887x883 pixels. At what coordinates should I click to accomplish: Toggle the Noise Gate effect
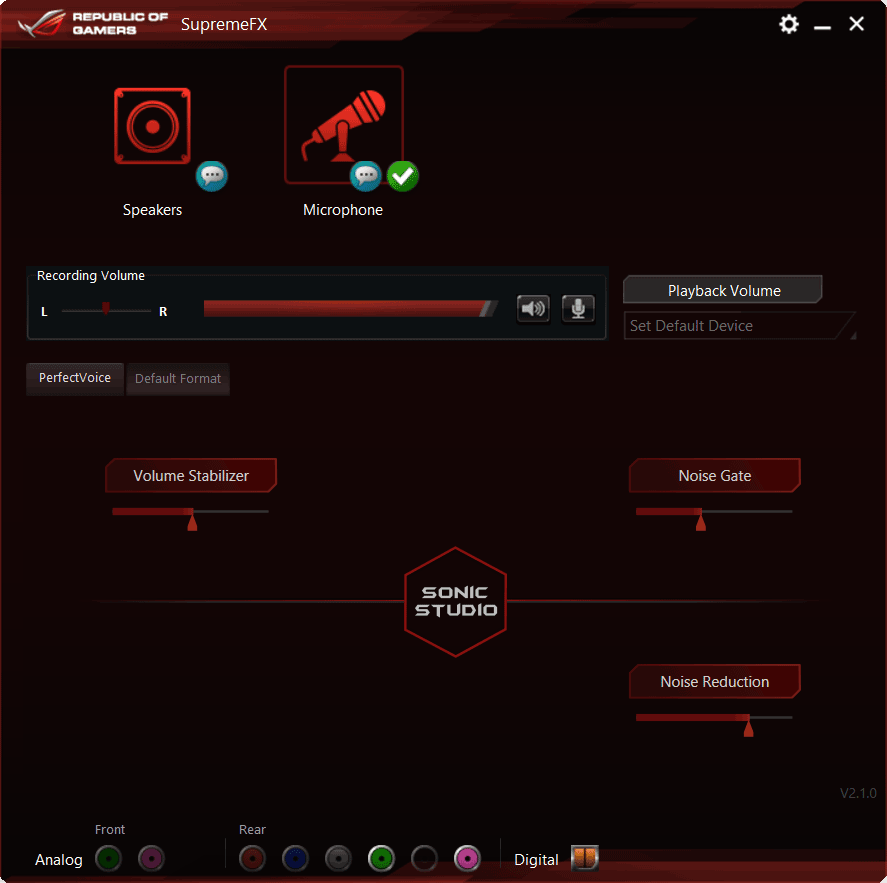pos(715,476)
